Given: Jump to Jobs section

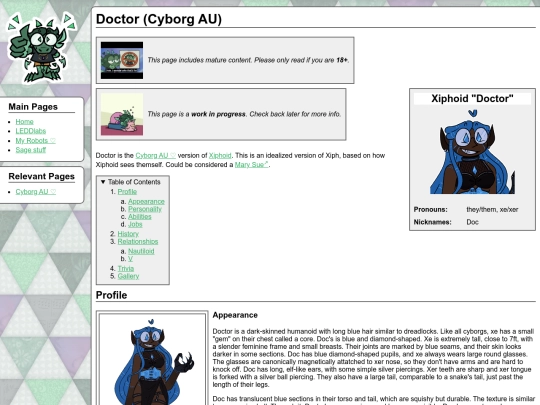Looking at the screenshot, I should pyautogui.click(x=135, y=224).
